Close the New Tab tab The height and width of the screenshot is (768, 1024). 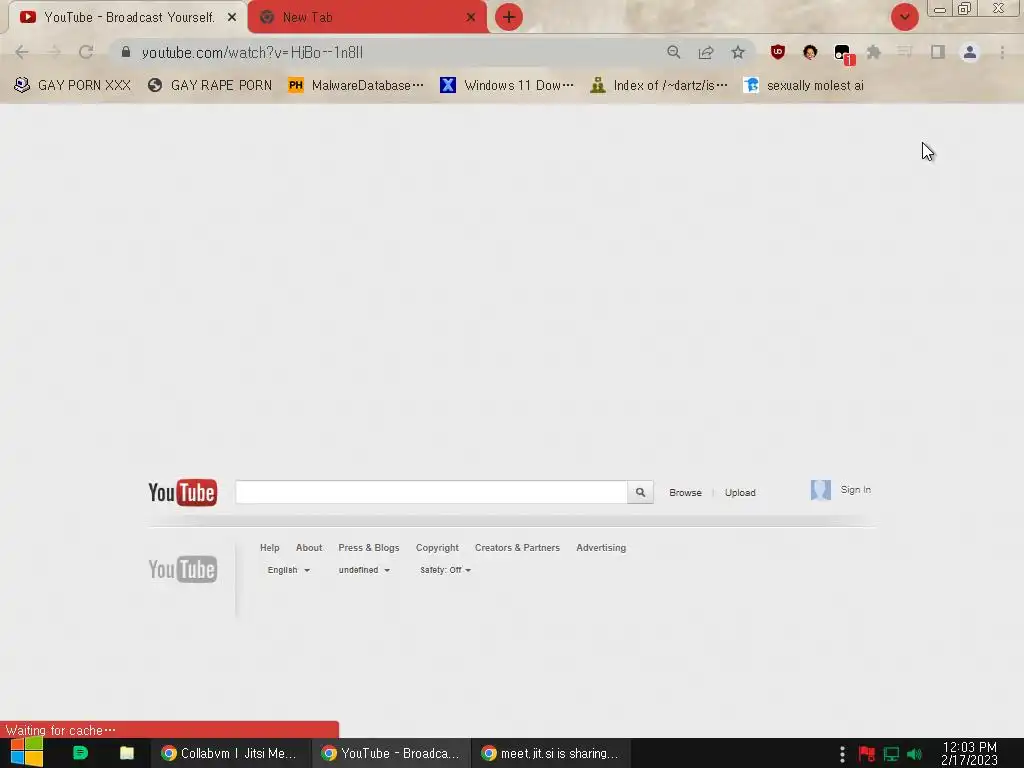coord(471,17)
